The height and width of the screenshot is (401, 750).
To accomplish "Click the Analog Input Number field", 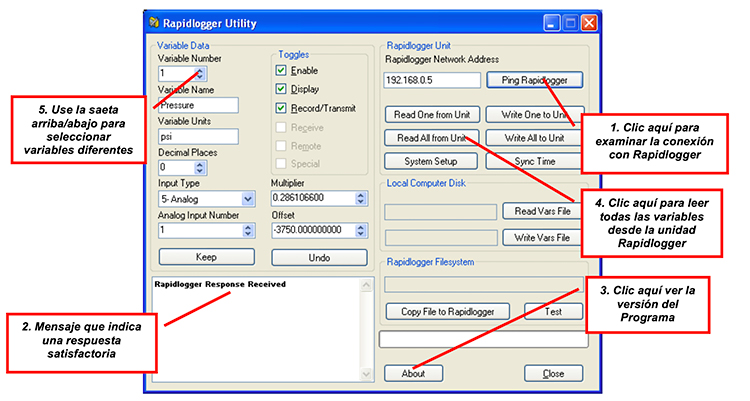I will tap(200, 230).
